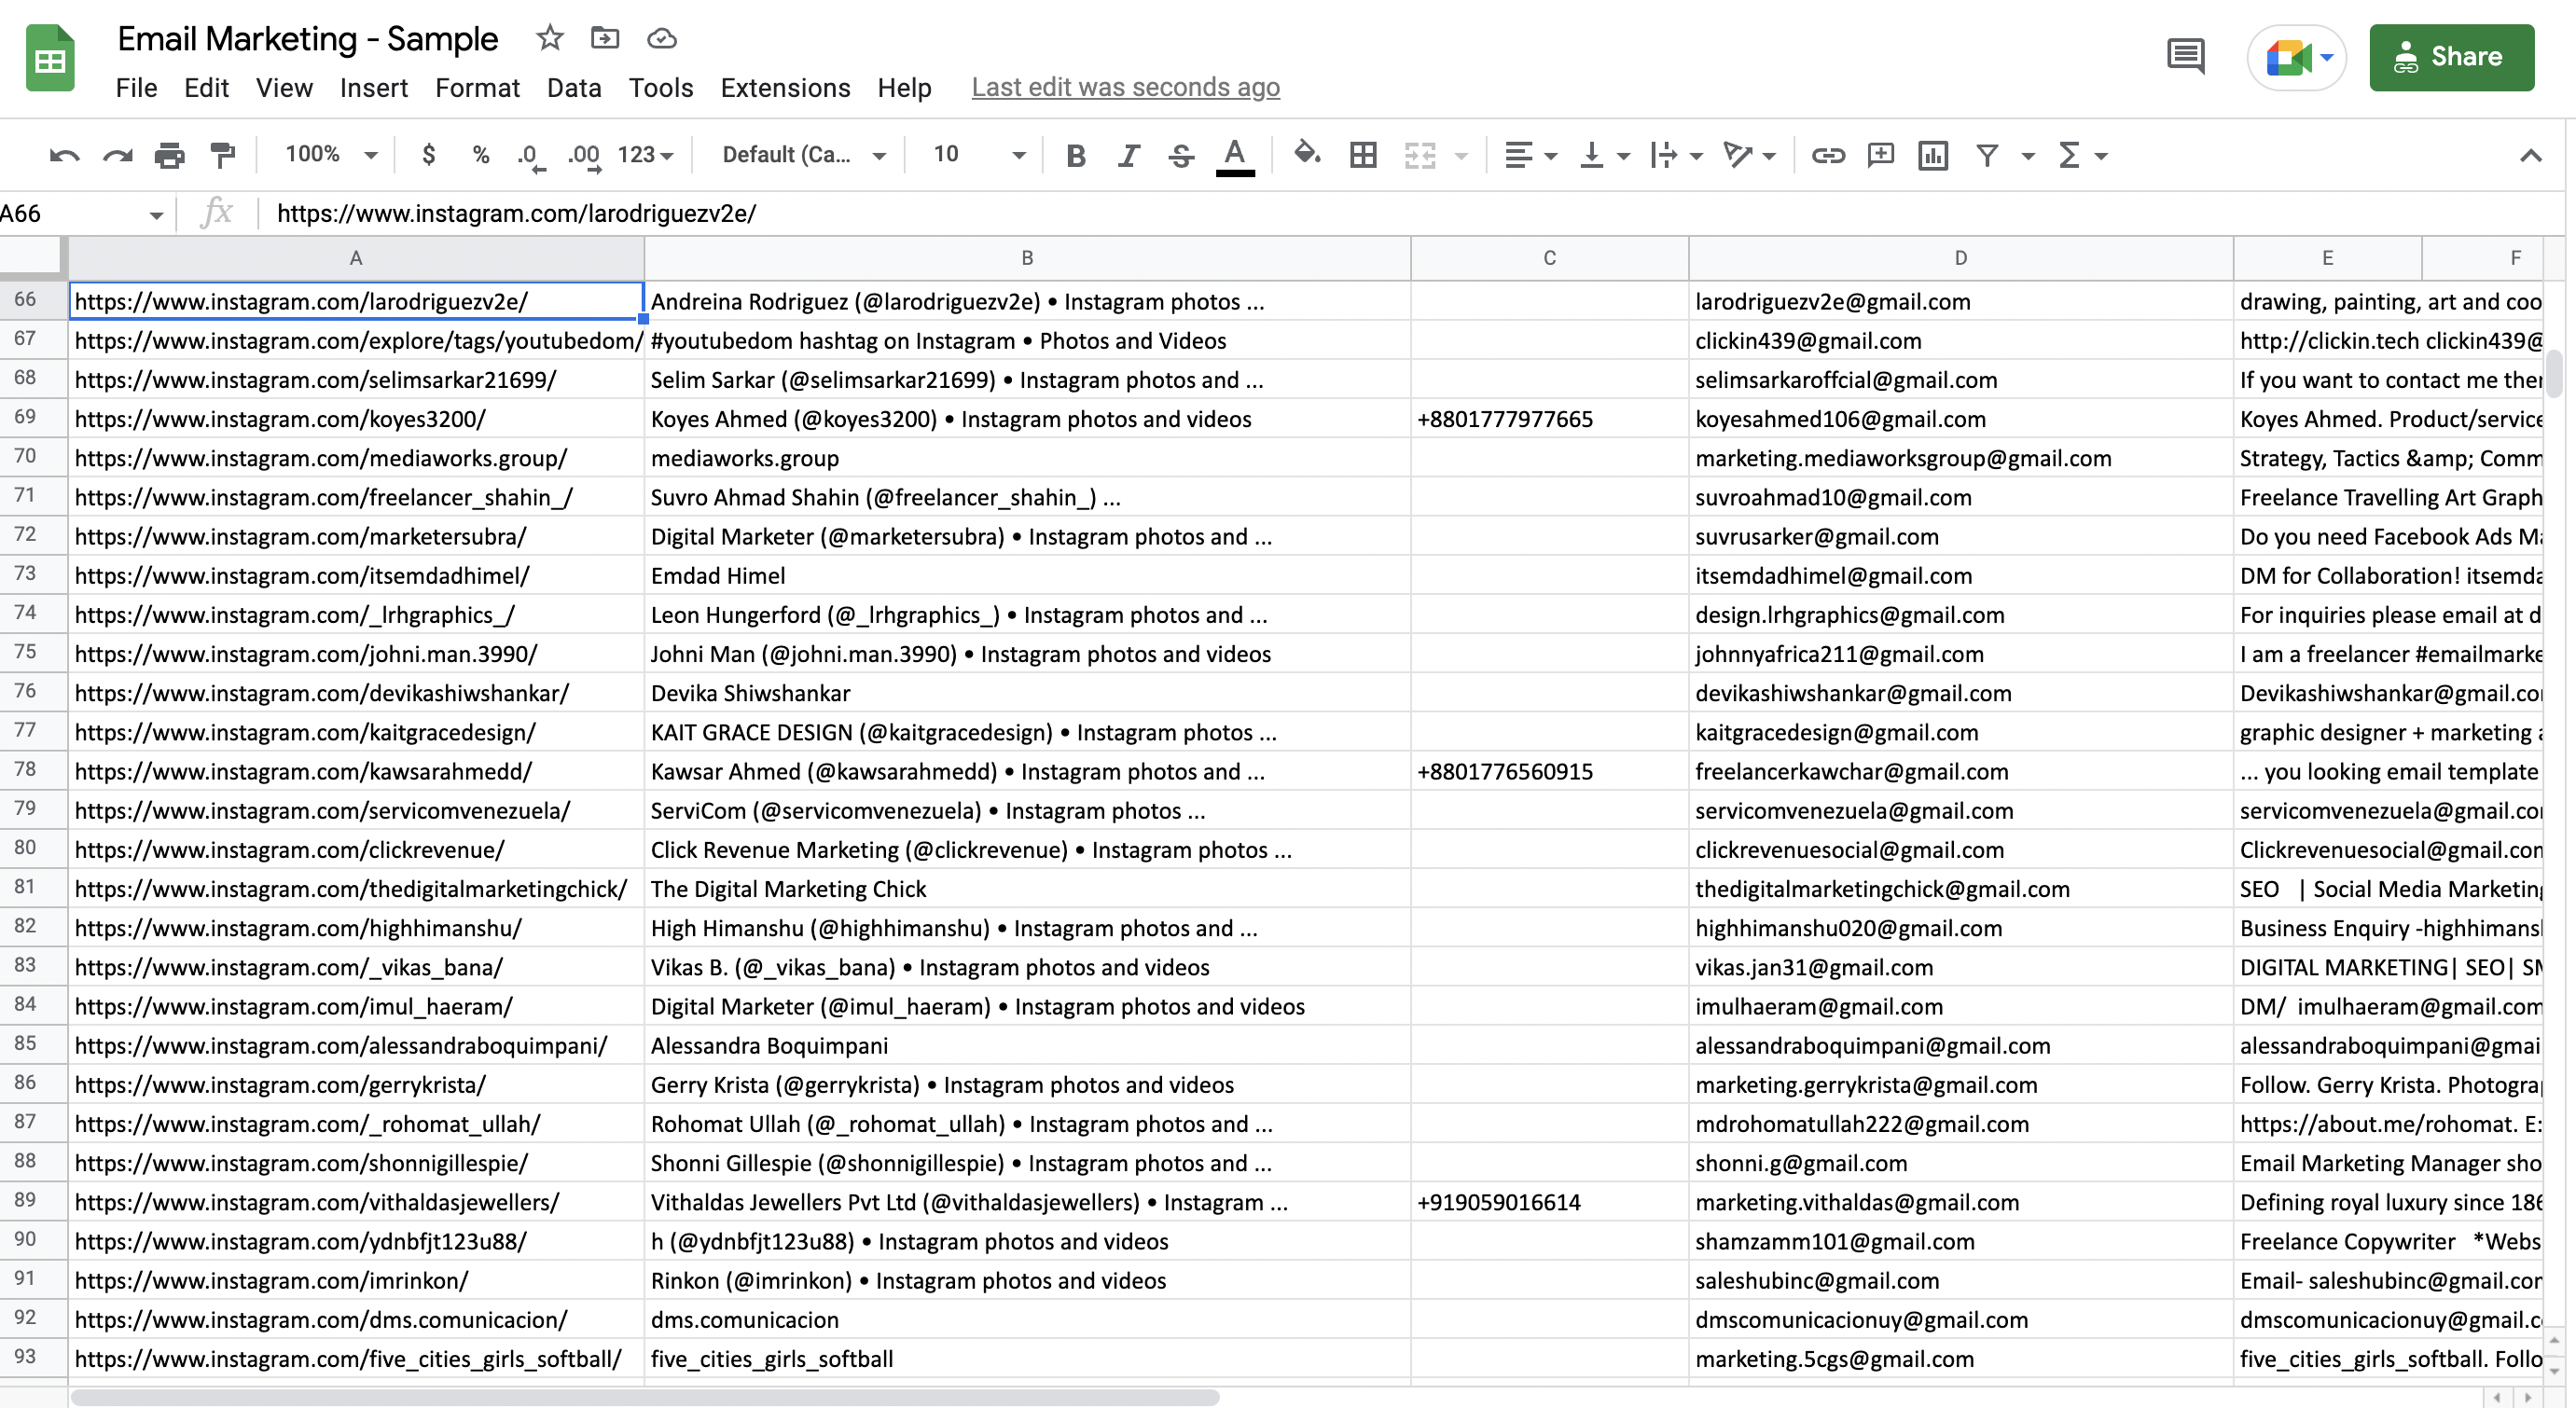
Task: Activate the paint format tool
Action: [222, 155]
